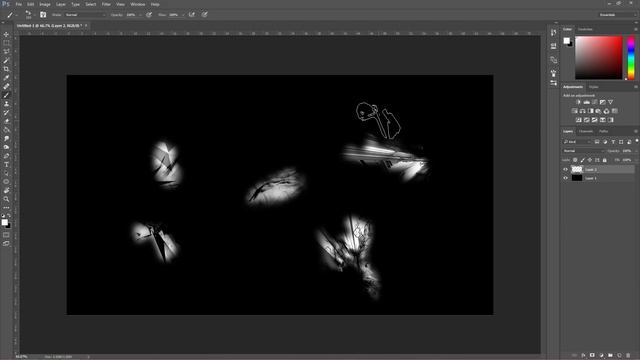The height and width of the screenshot is (360, 640).
Task: Open the Window menu
Action: (x=138, y=4)
